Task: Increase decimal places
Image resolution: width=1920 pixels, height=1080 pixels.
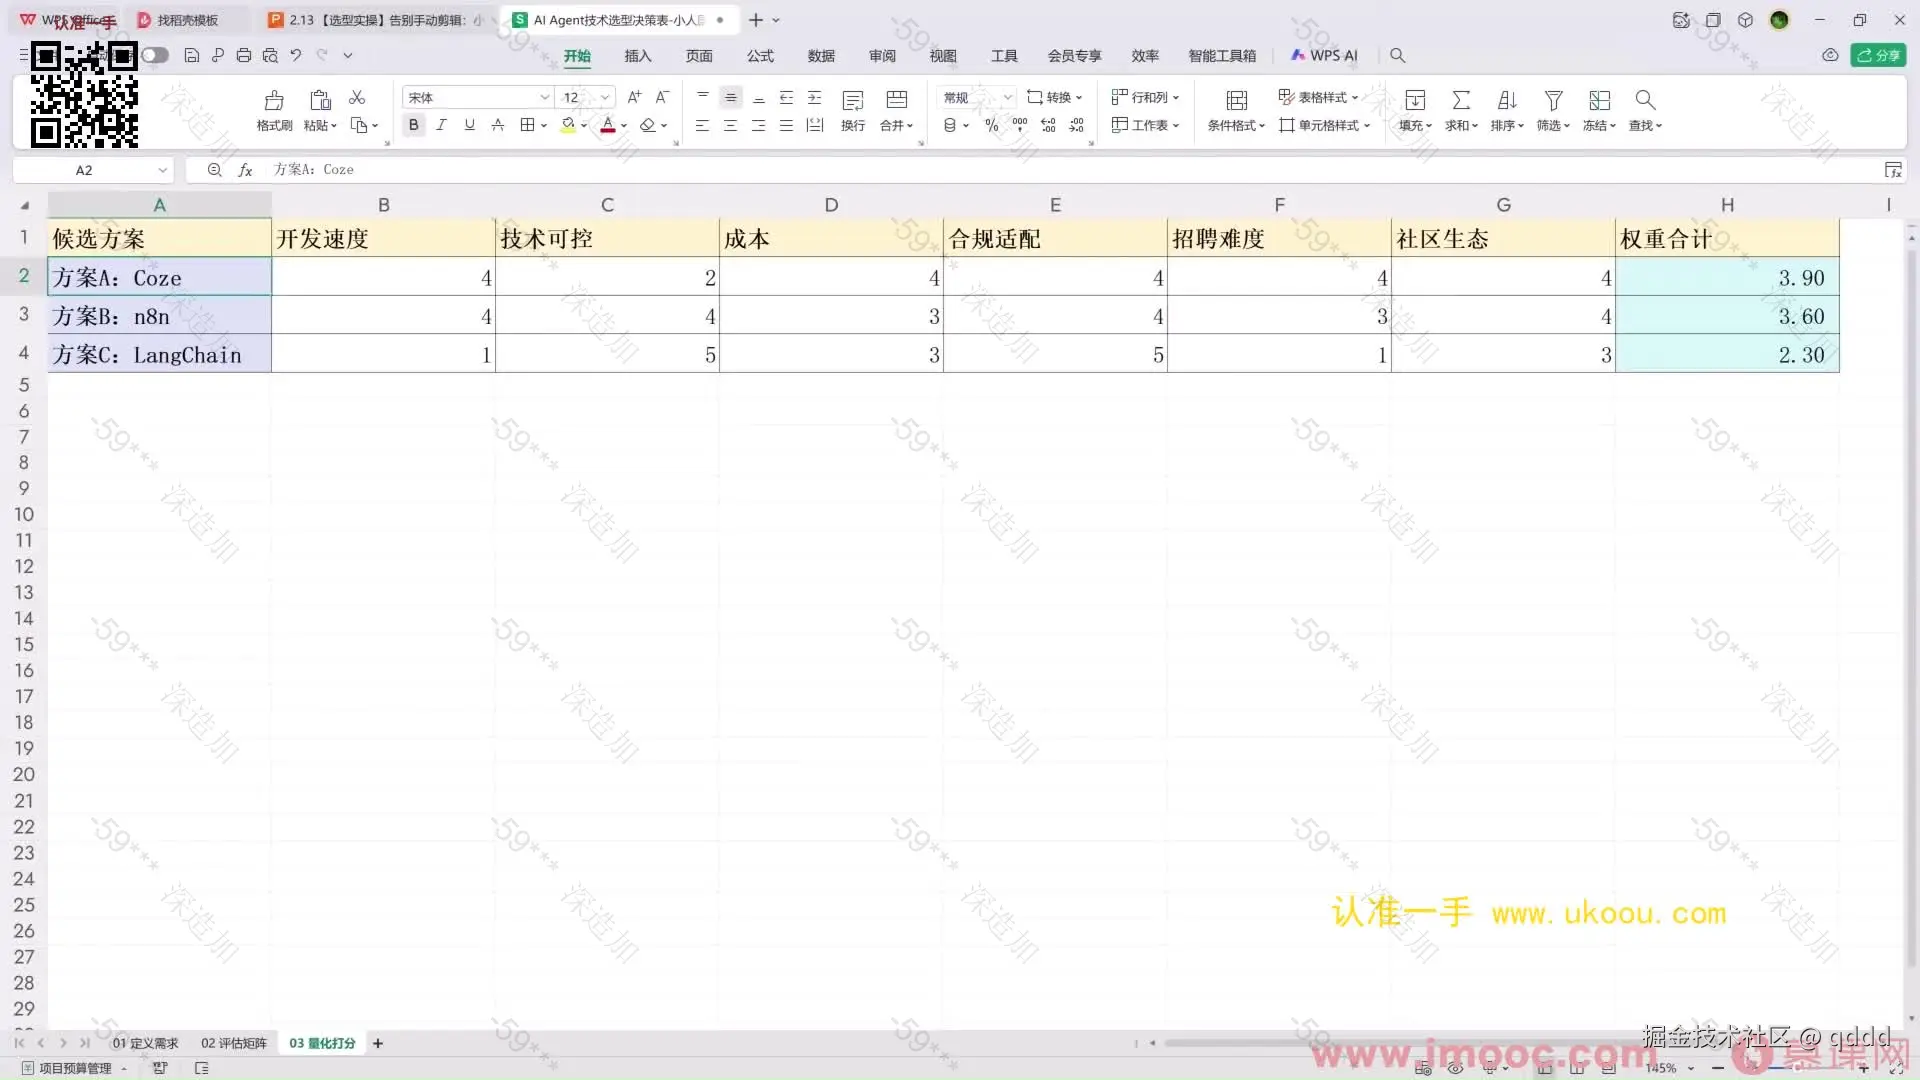Action: 1048,125
